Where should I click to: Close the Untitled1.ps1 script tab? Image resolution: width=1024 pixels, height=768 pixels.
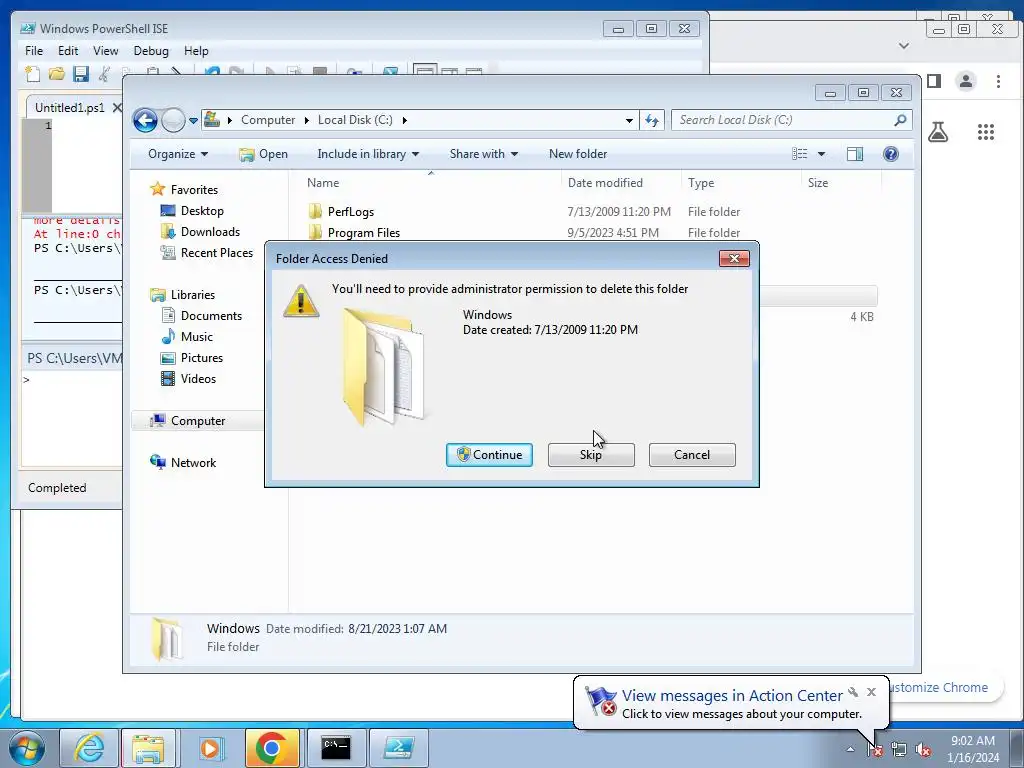coord(117,108)
